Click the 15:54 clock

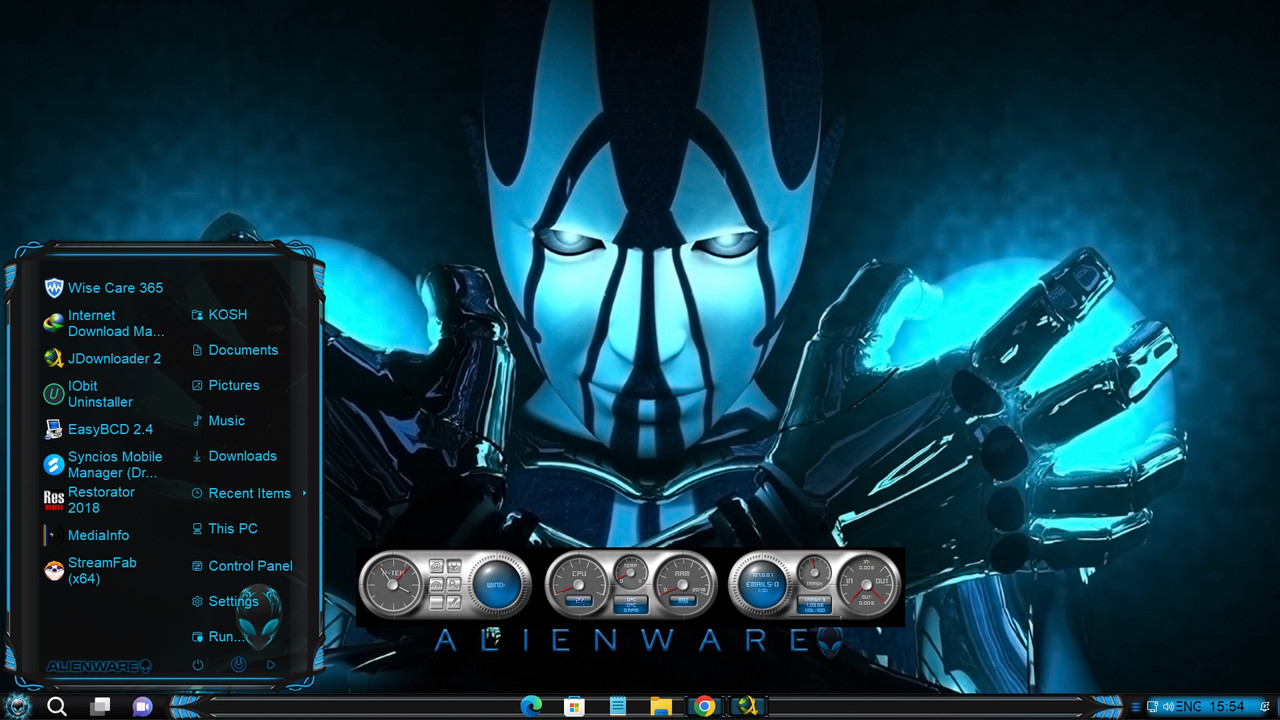tap(1227, 707)
